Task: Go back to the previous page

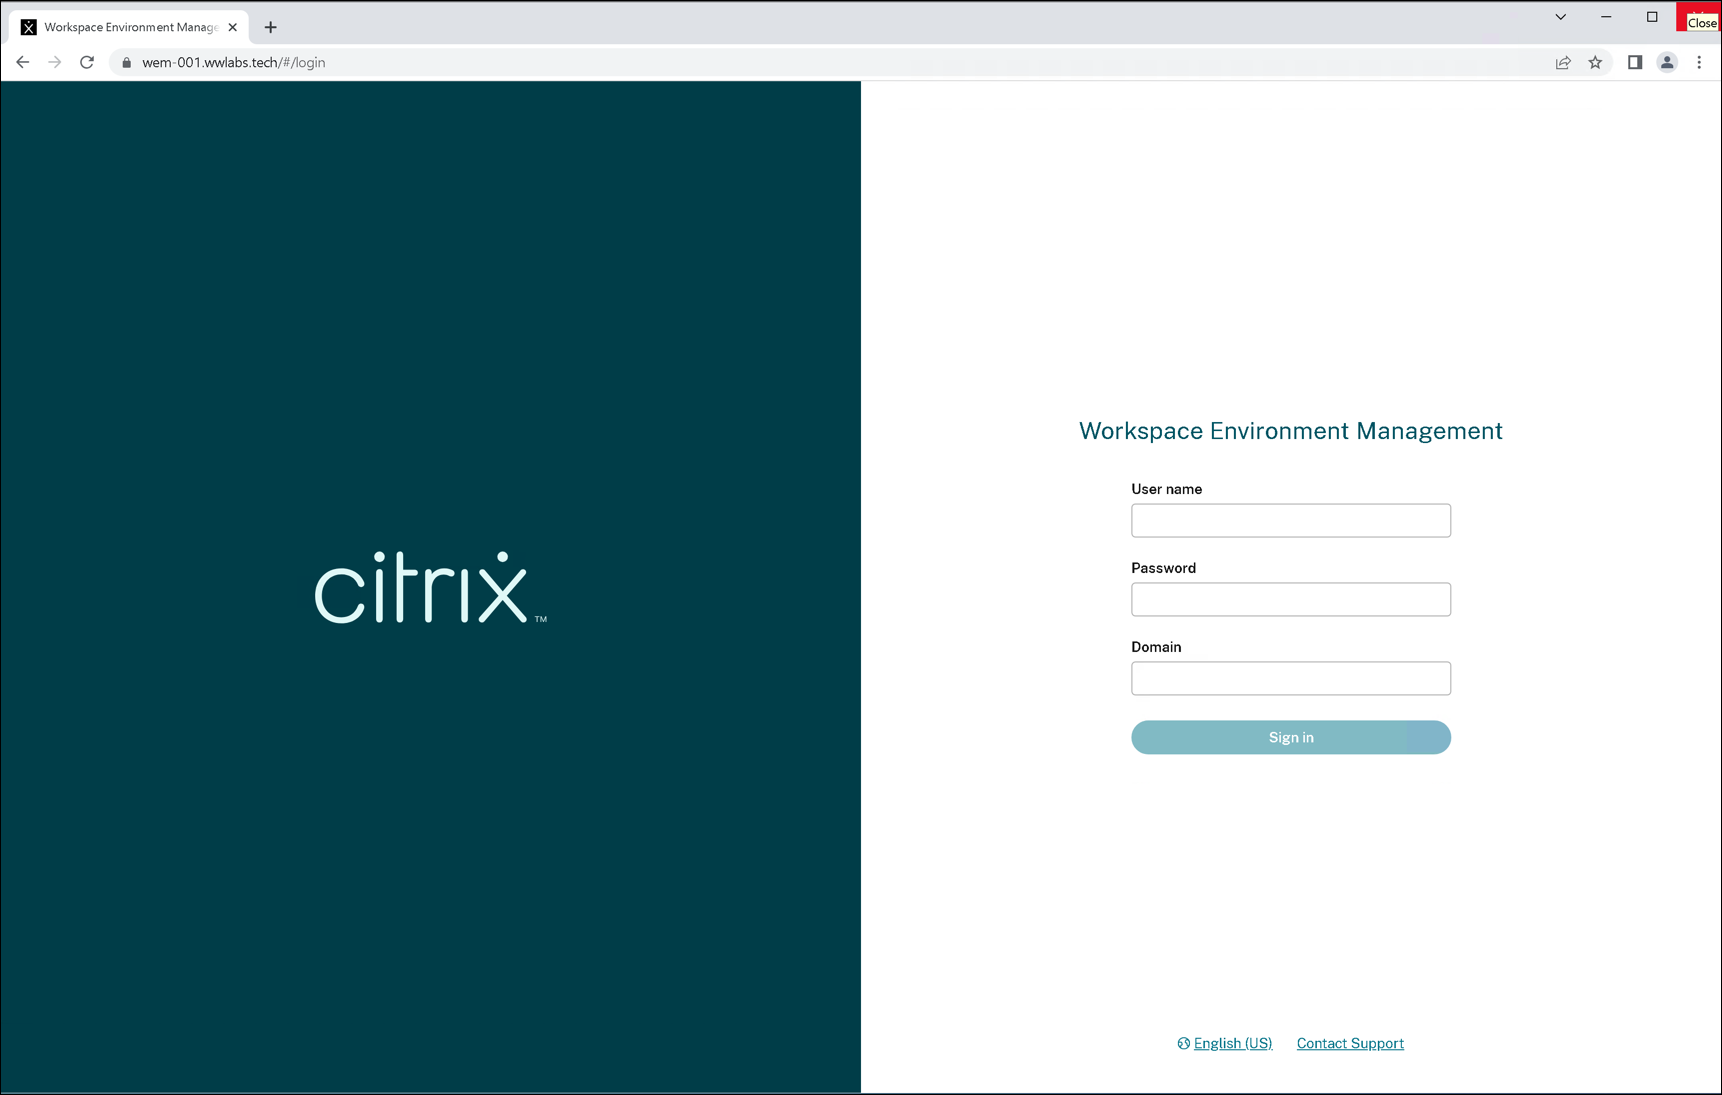Action: point(23,62)
